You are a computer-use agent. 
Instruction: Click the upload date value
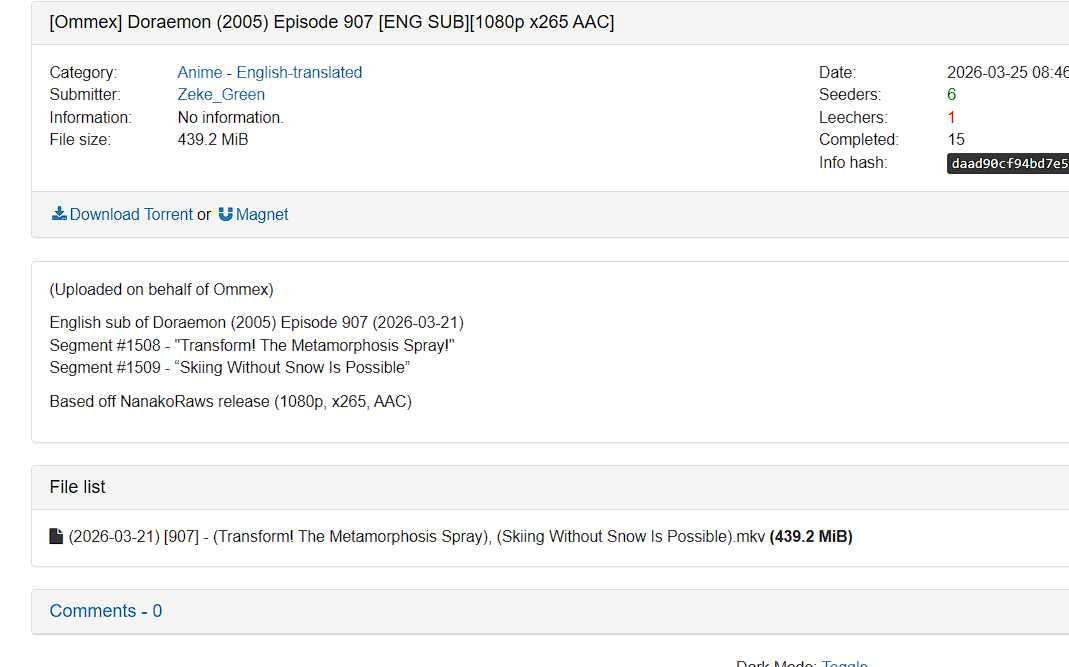click(1008, 72)
